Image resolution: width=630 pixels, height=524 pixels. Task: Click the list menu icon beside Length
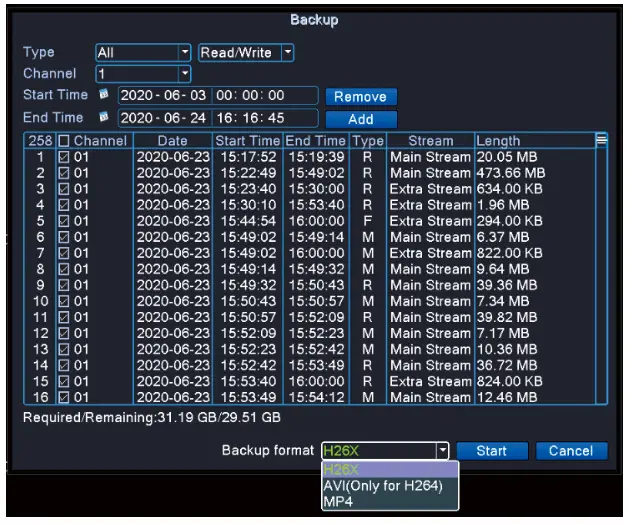[601, 140]
